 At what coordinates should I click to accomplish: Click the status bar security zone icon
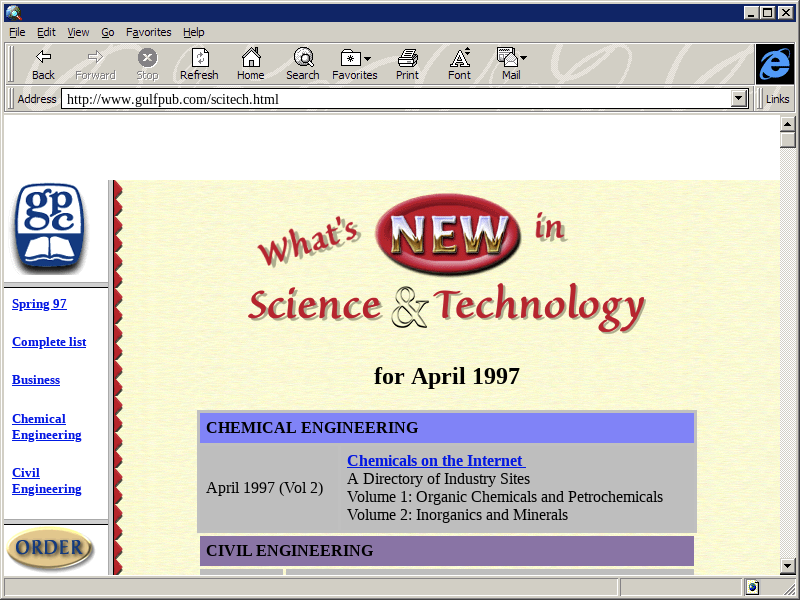(752, 587)
